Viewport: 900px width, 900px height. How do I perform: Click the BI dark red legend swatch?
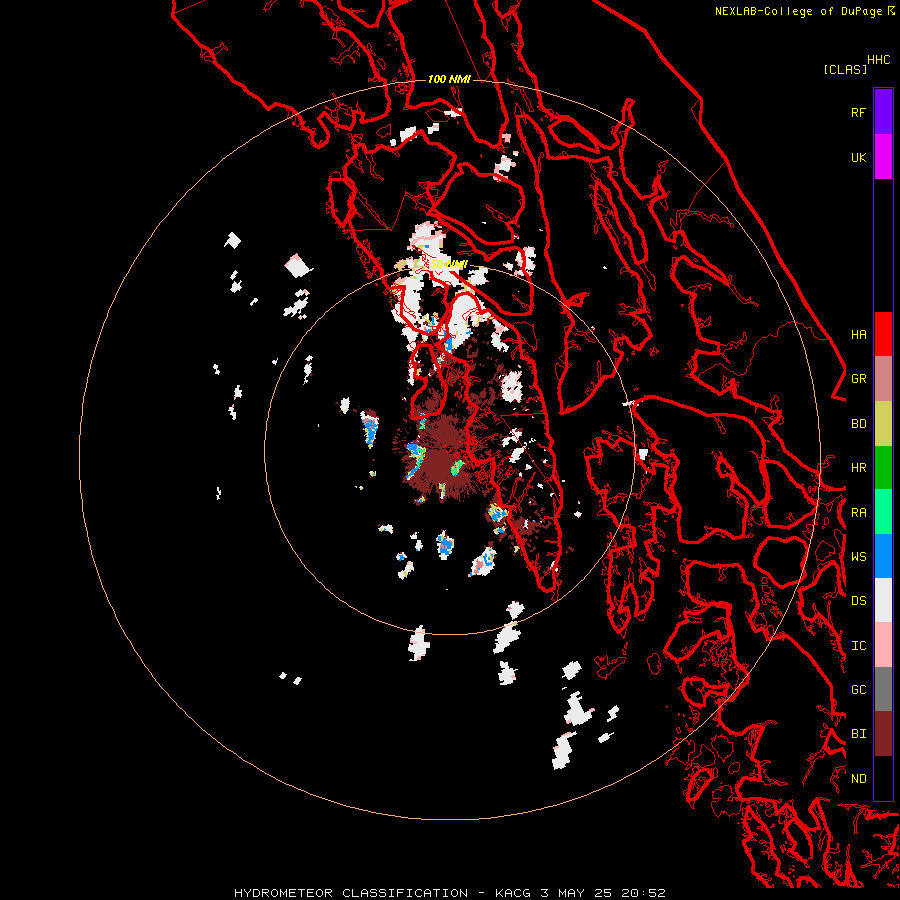(x=883, y=734)
